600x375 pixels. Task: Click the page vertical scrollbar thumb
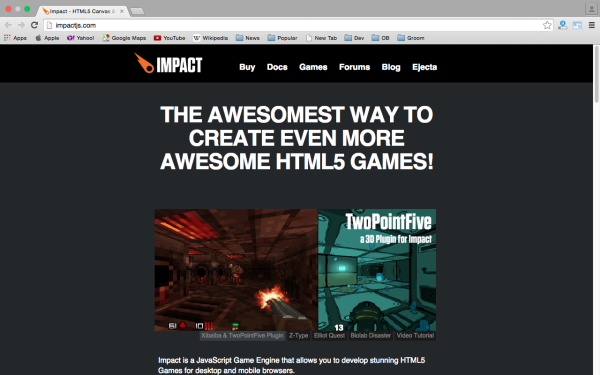pyautogui.click(x=596, y=74)
